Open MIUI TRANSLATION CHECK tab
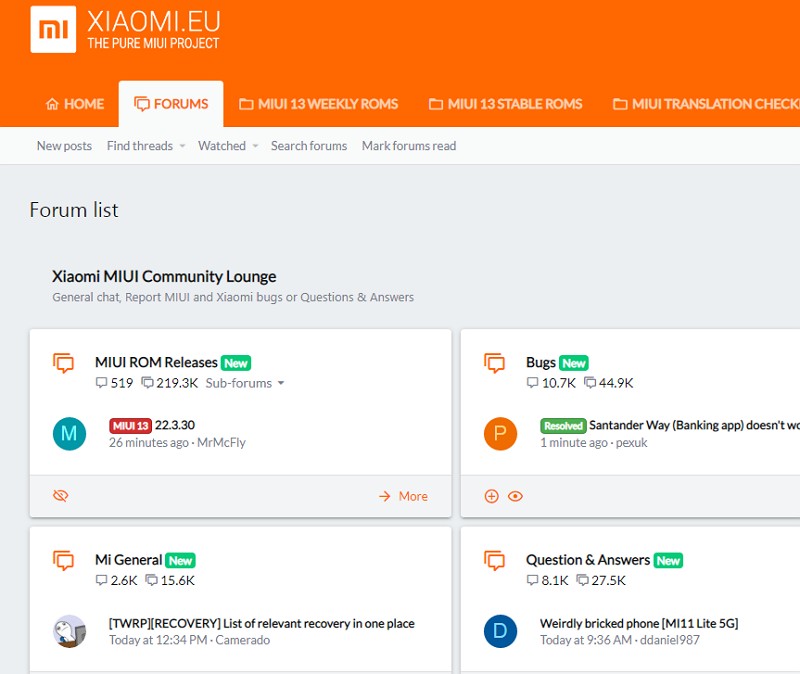Image resolution: width=800 pixels, height=674 pixels. [x=706, y=104]
